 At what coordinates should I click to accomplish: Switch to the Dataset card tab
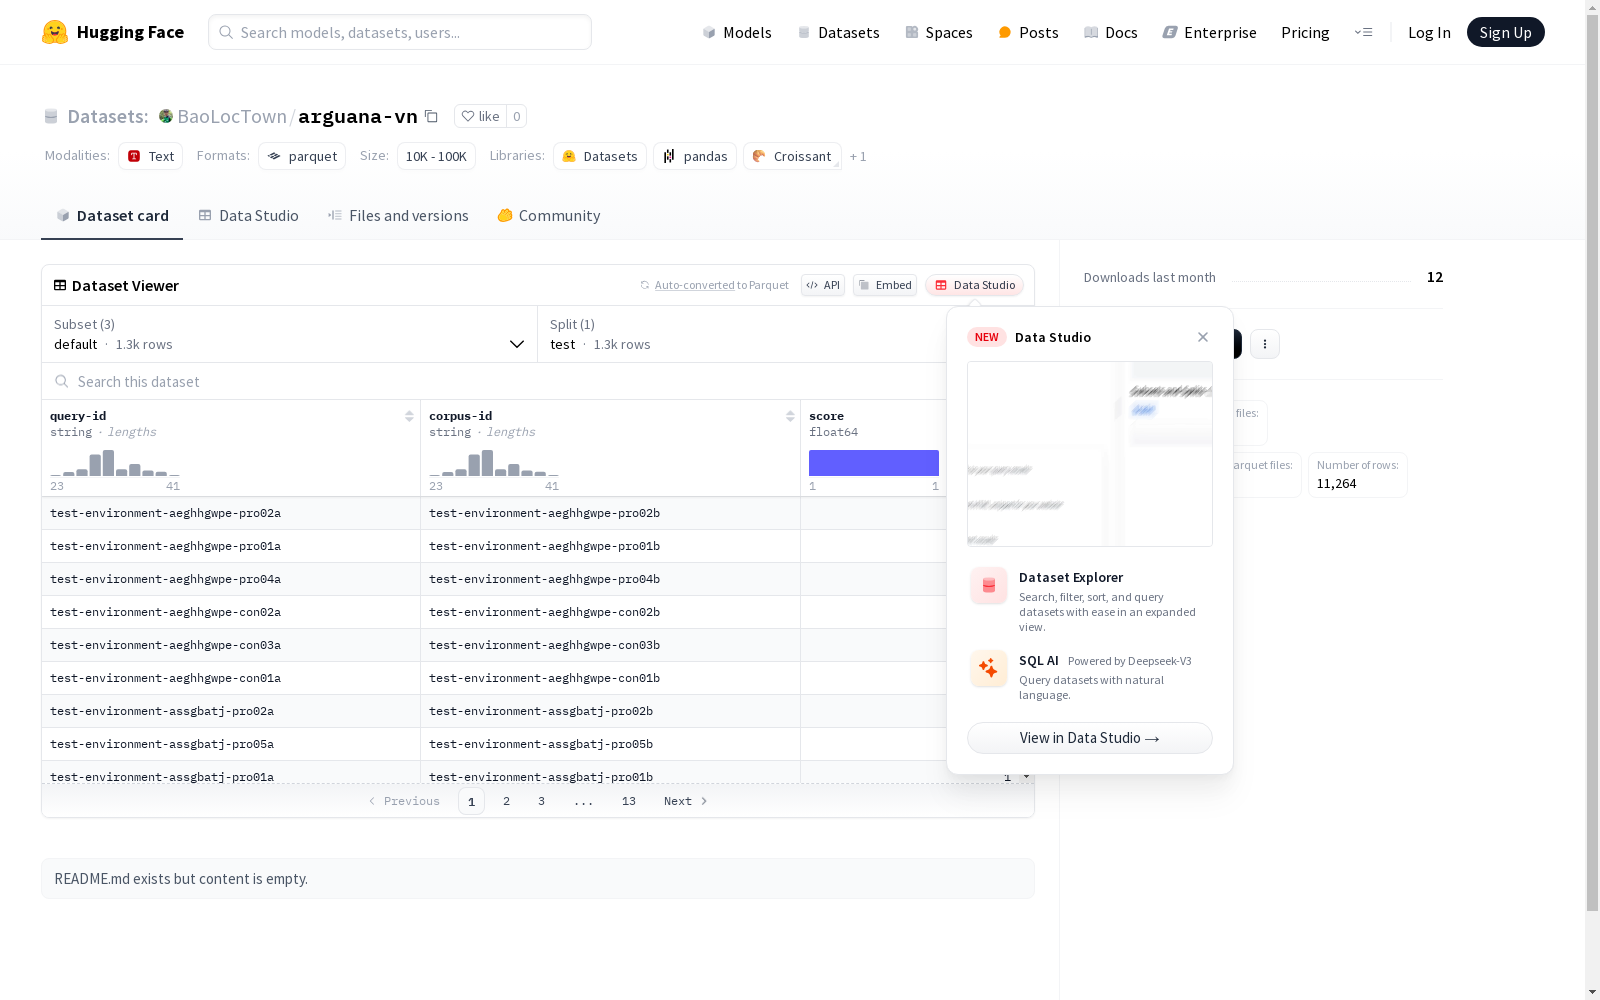click(112, 216)
